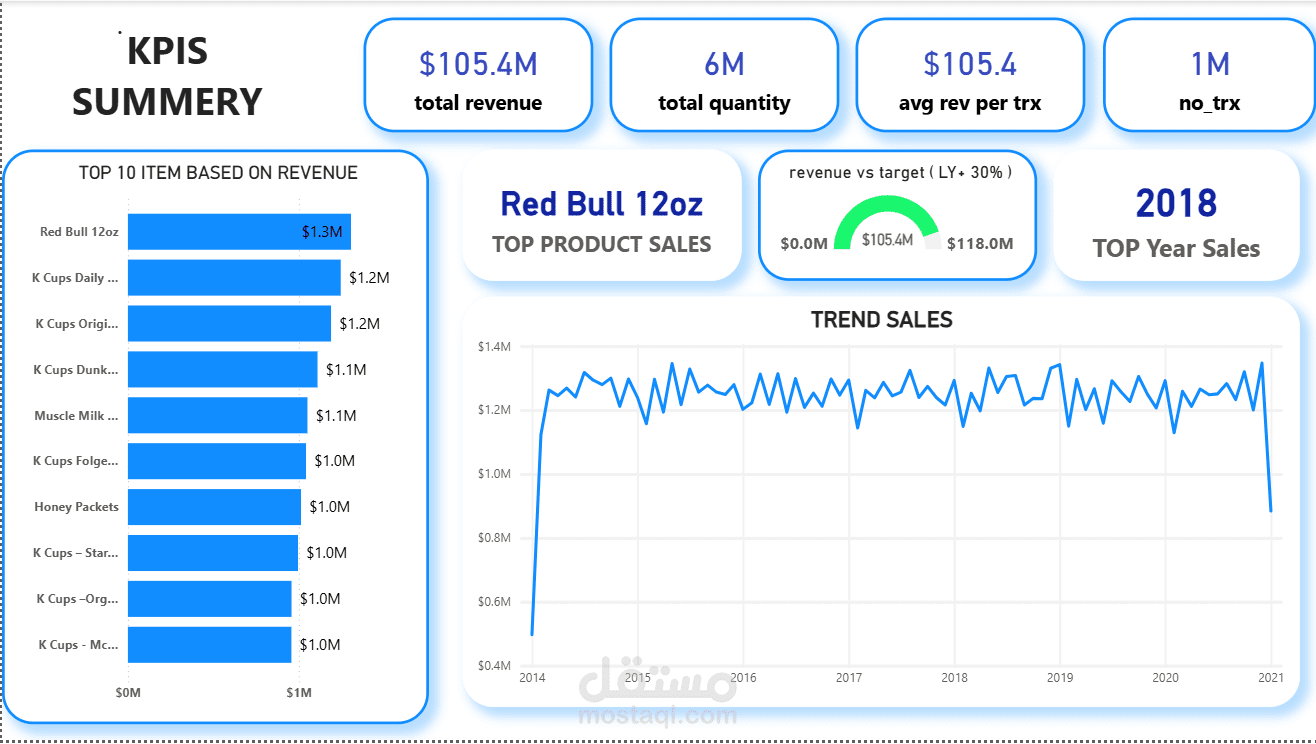
Task: Click the K Cups Folge... bar
Action: [217, 461]
